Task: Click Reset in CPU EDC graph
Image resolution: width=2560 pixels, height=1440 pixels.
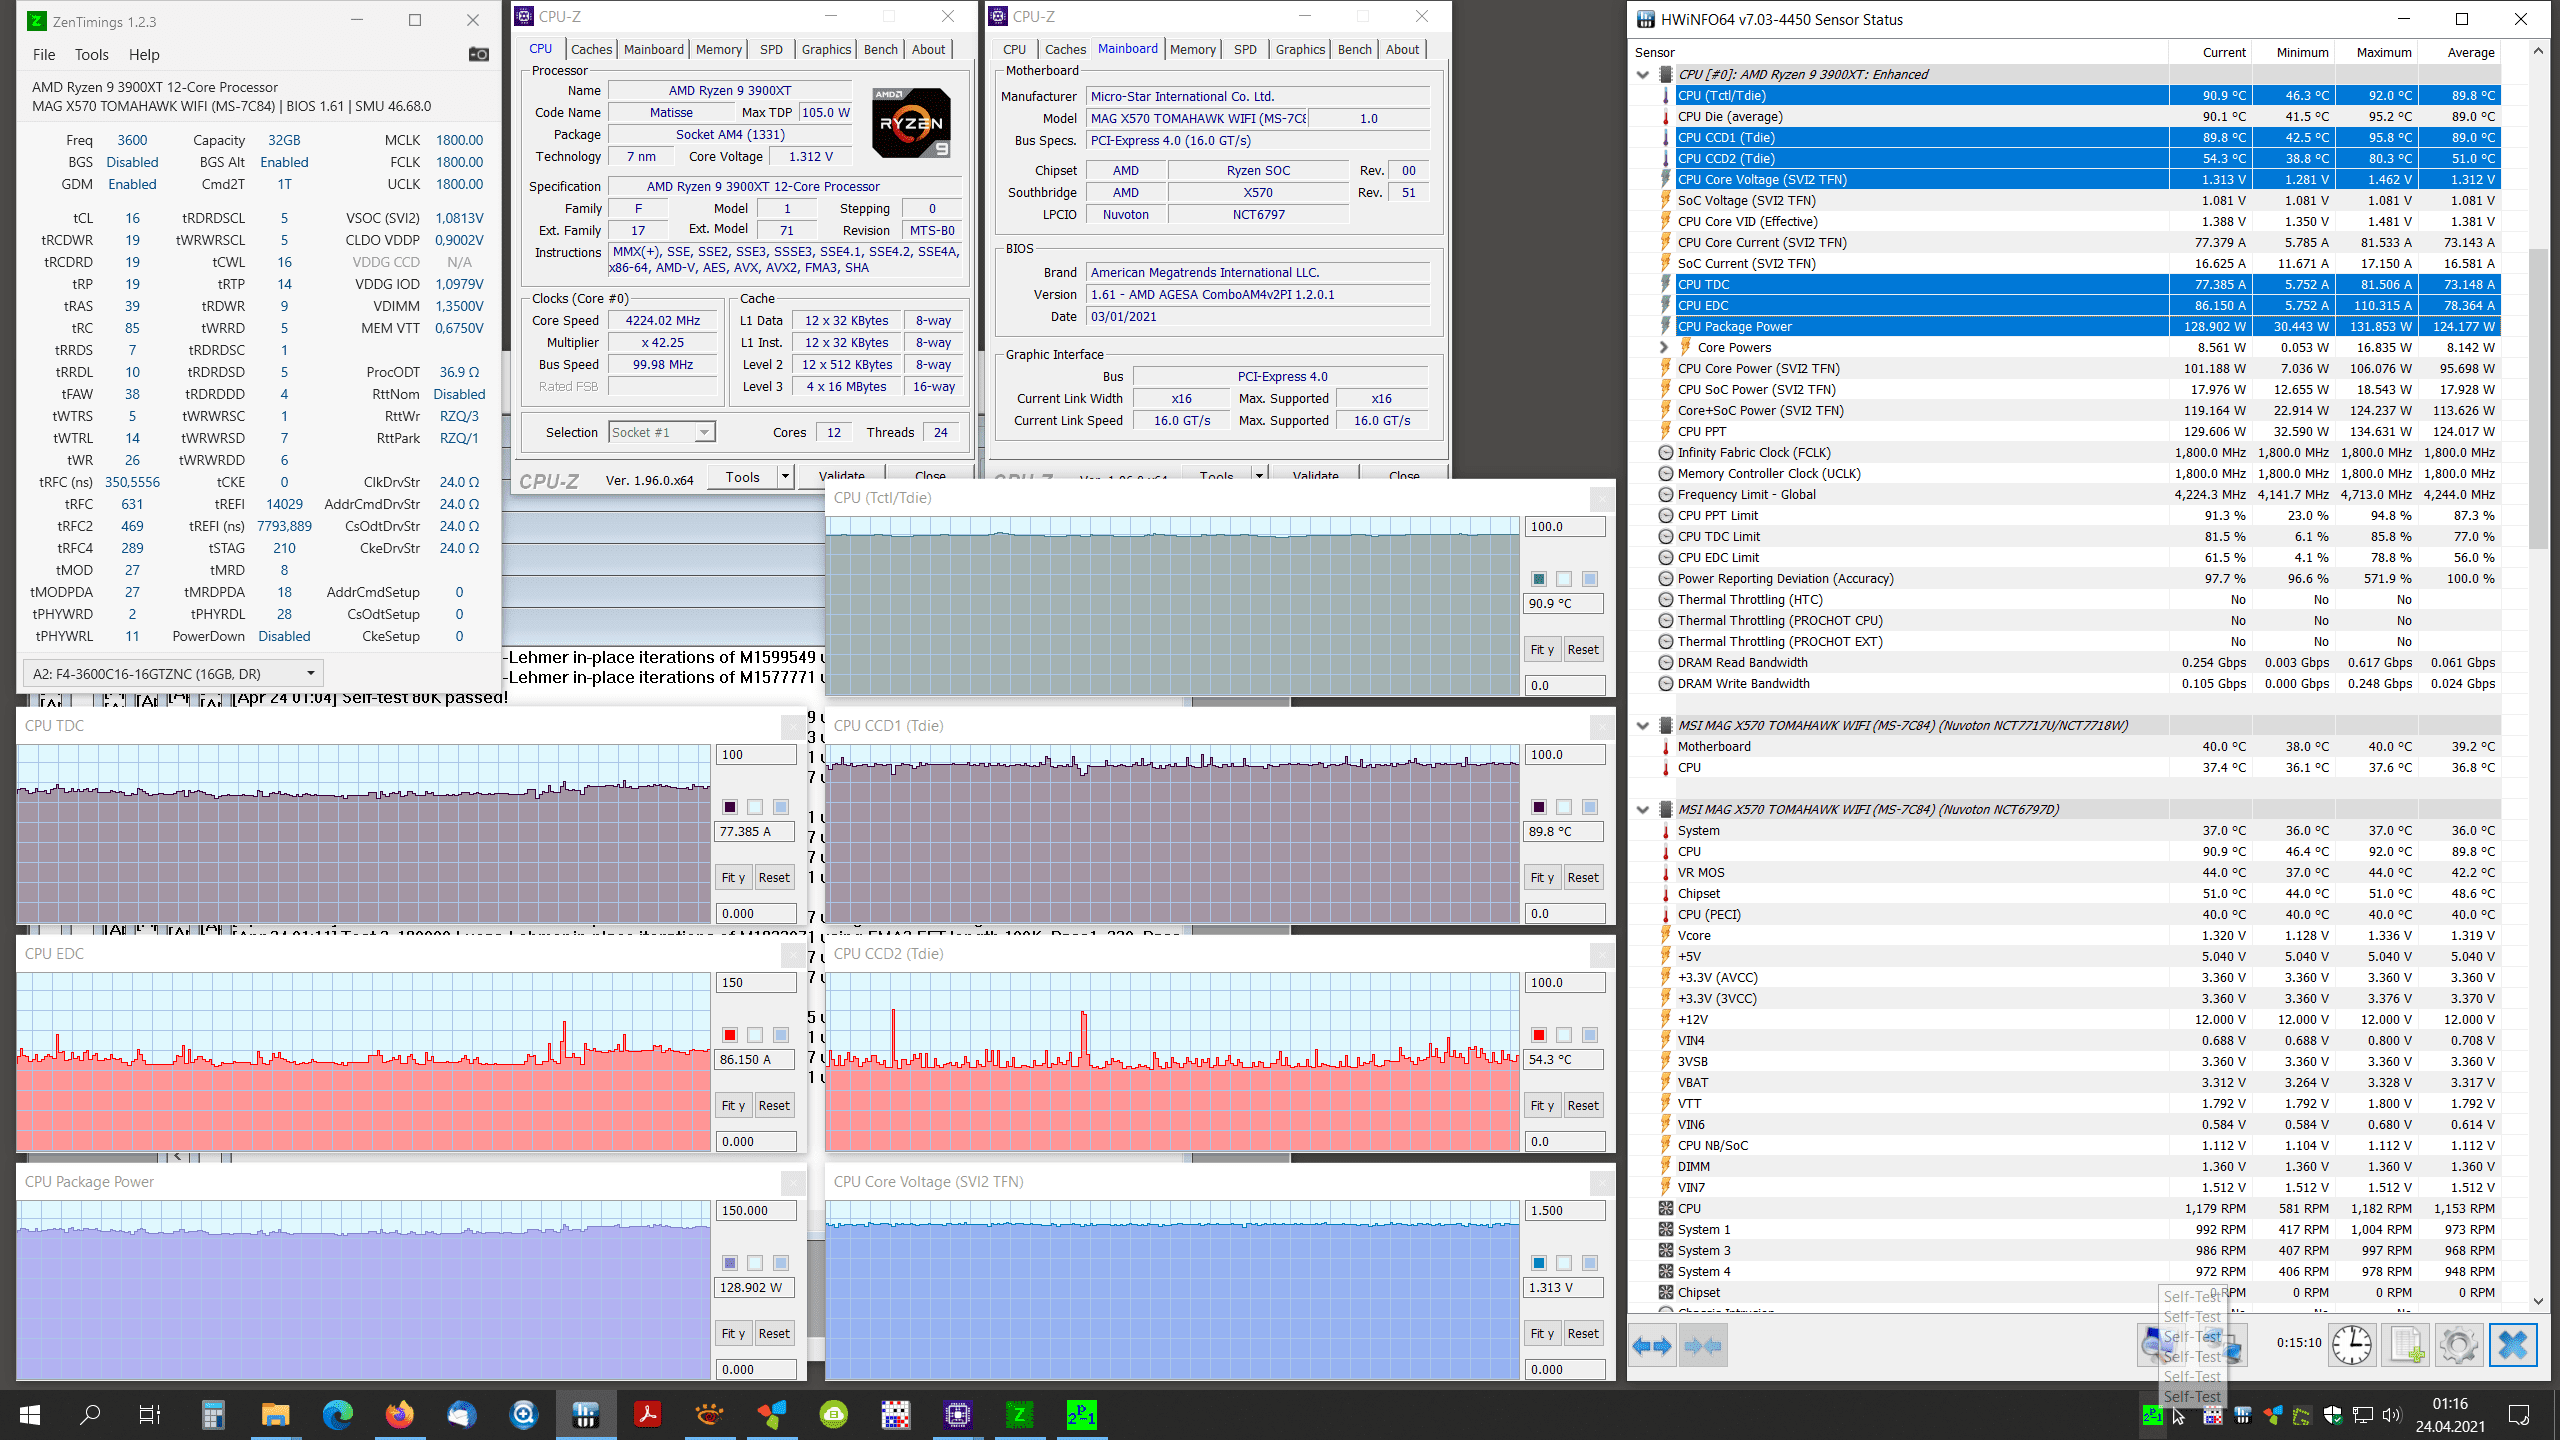Action: click(x=774, y=1105)
